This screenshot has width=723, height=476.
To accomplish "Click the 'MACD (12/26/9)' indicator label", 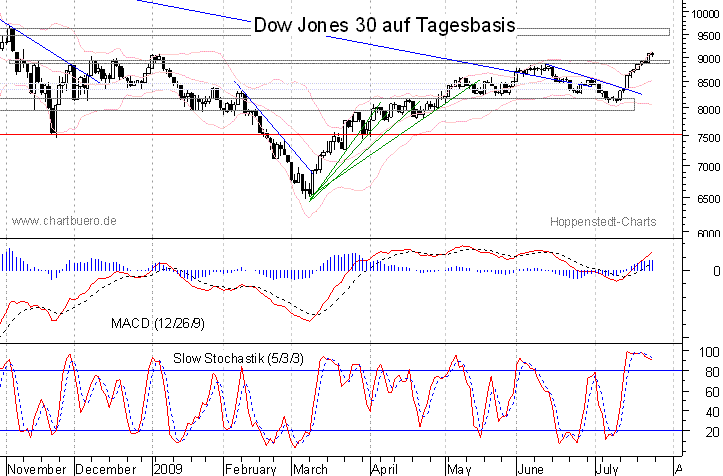I will [x=158, y=323].
